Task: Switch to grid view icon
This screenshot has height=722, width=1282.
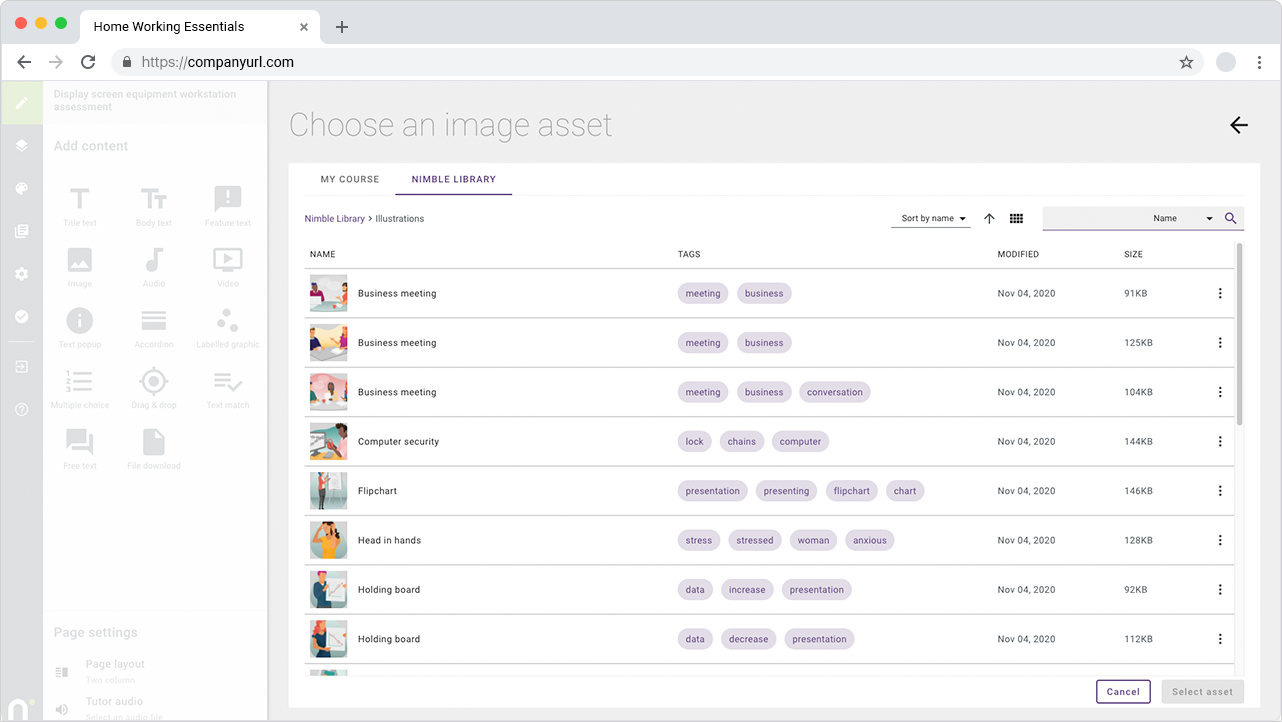Action: click(1016, 219)
